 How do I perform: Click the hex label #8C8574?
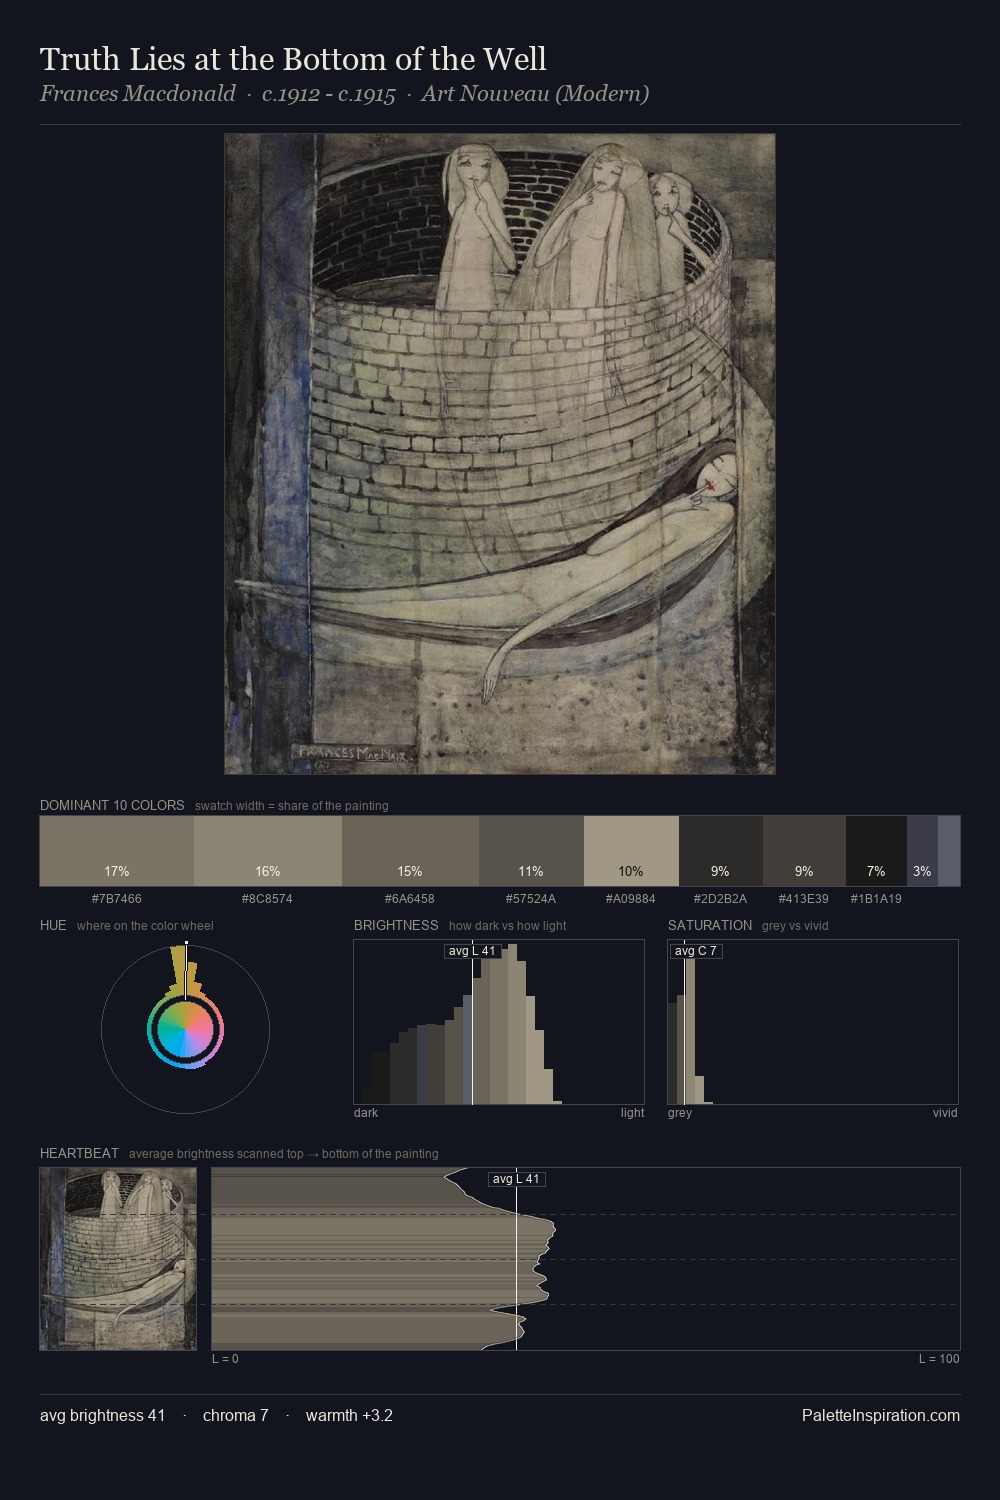[268, 899]
